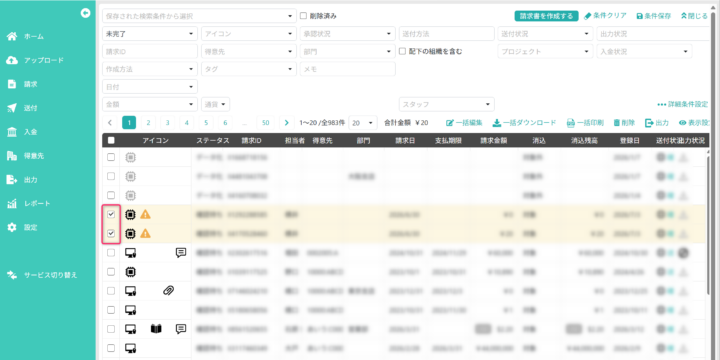Open the 日付 dropdown
This screenshot has height=360, width=720.
[x=150, y=86]
